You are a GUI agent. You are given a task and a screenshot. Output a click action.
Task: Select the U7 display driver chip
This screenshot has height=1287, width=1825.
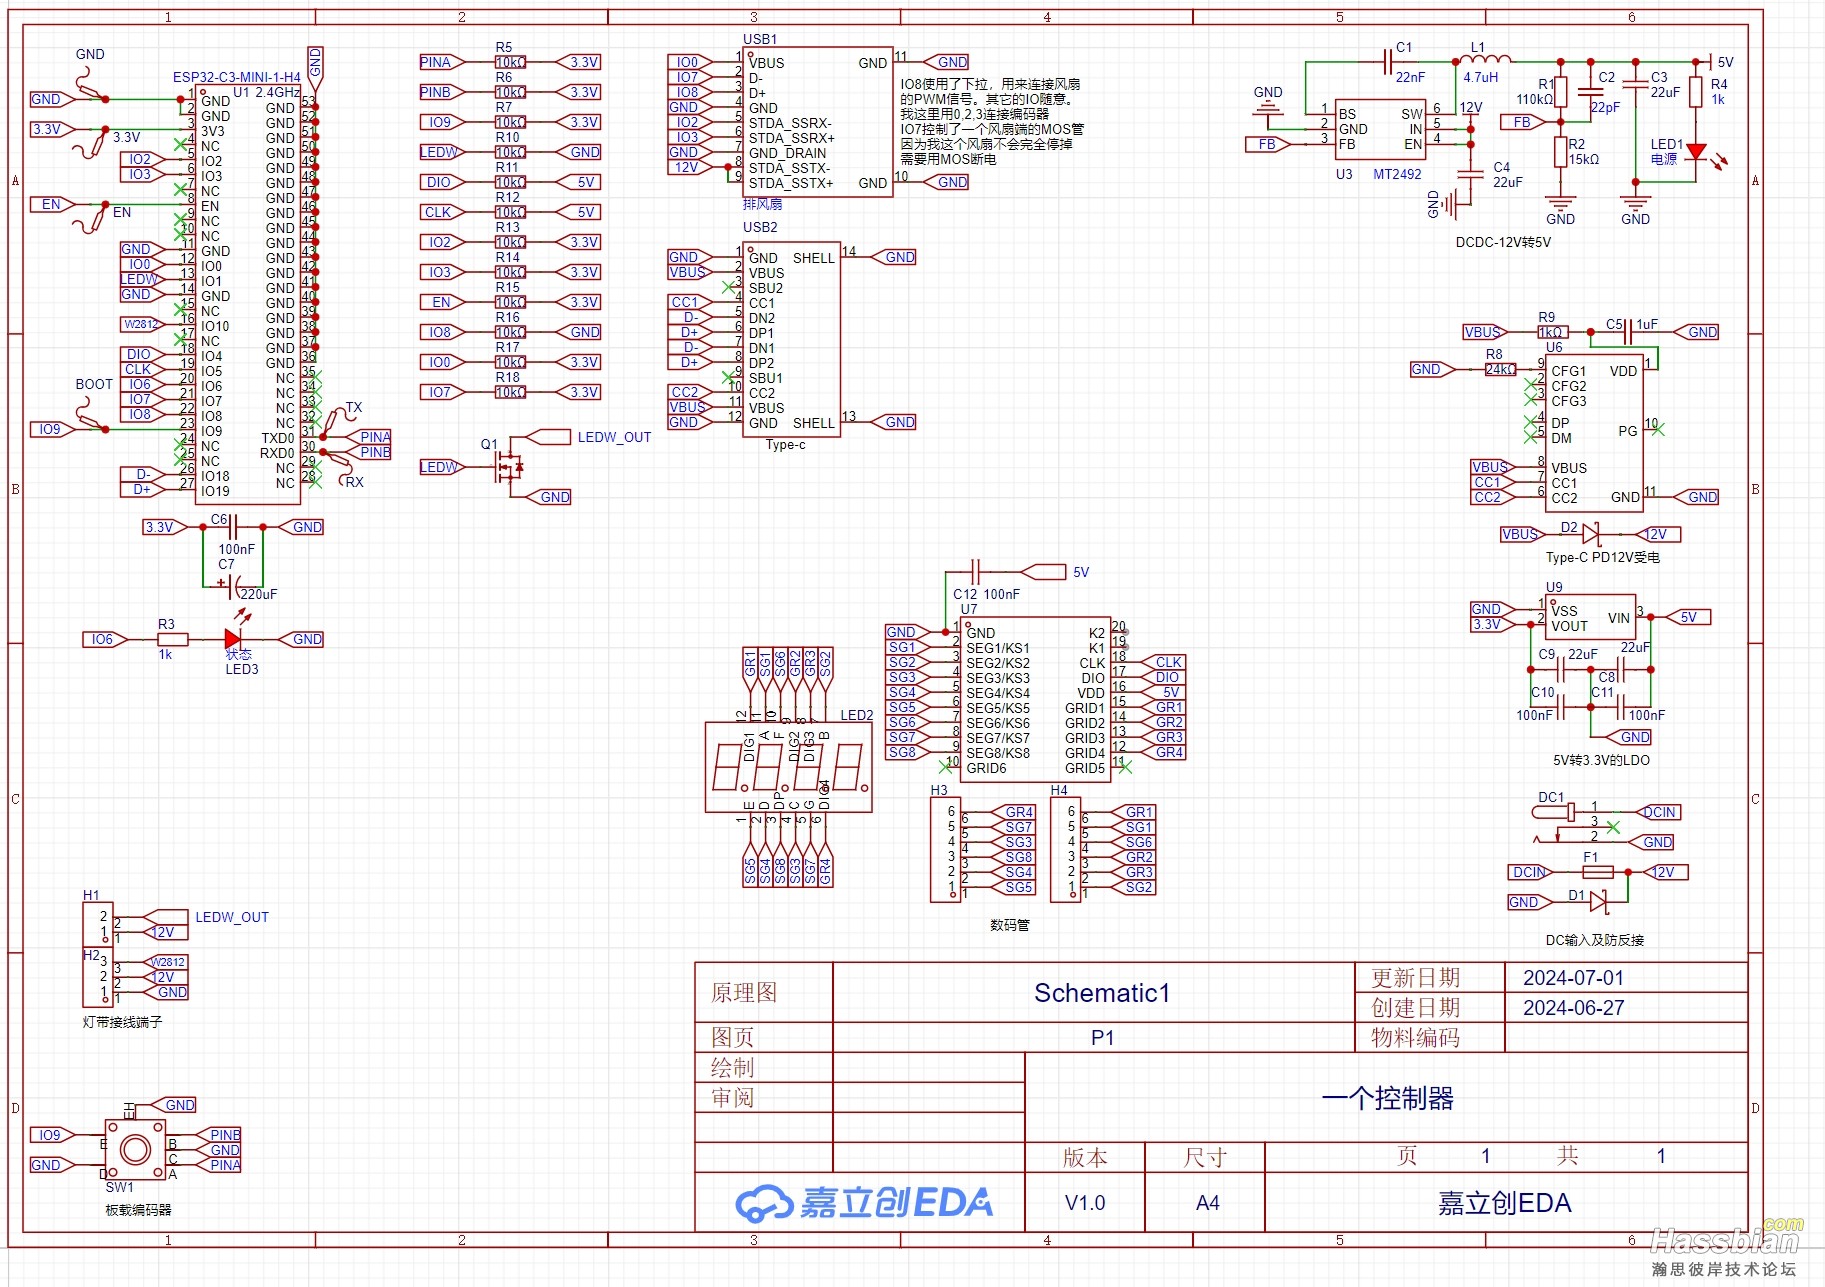click(1035, 699)
